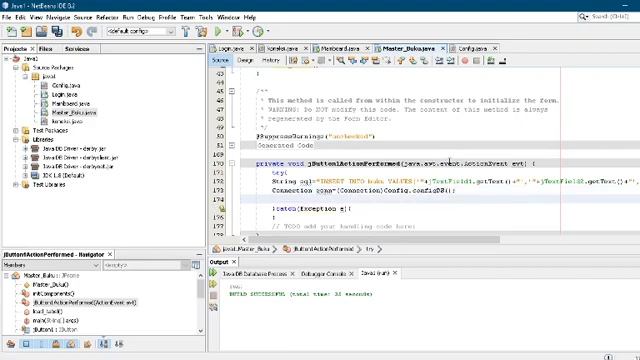Click the Redo toolbar icon
This screenshot has height=360, width=640.
[x=92, y=31]
